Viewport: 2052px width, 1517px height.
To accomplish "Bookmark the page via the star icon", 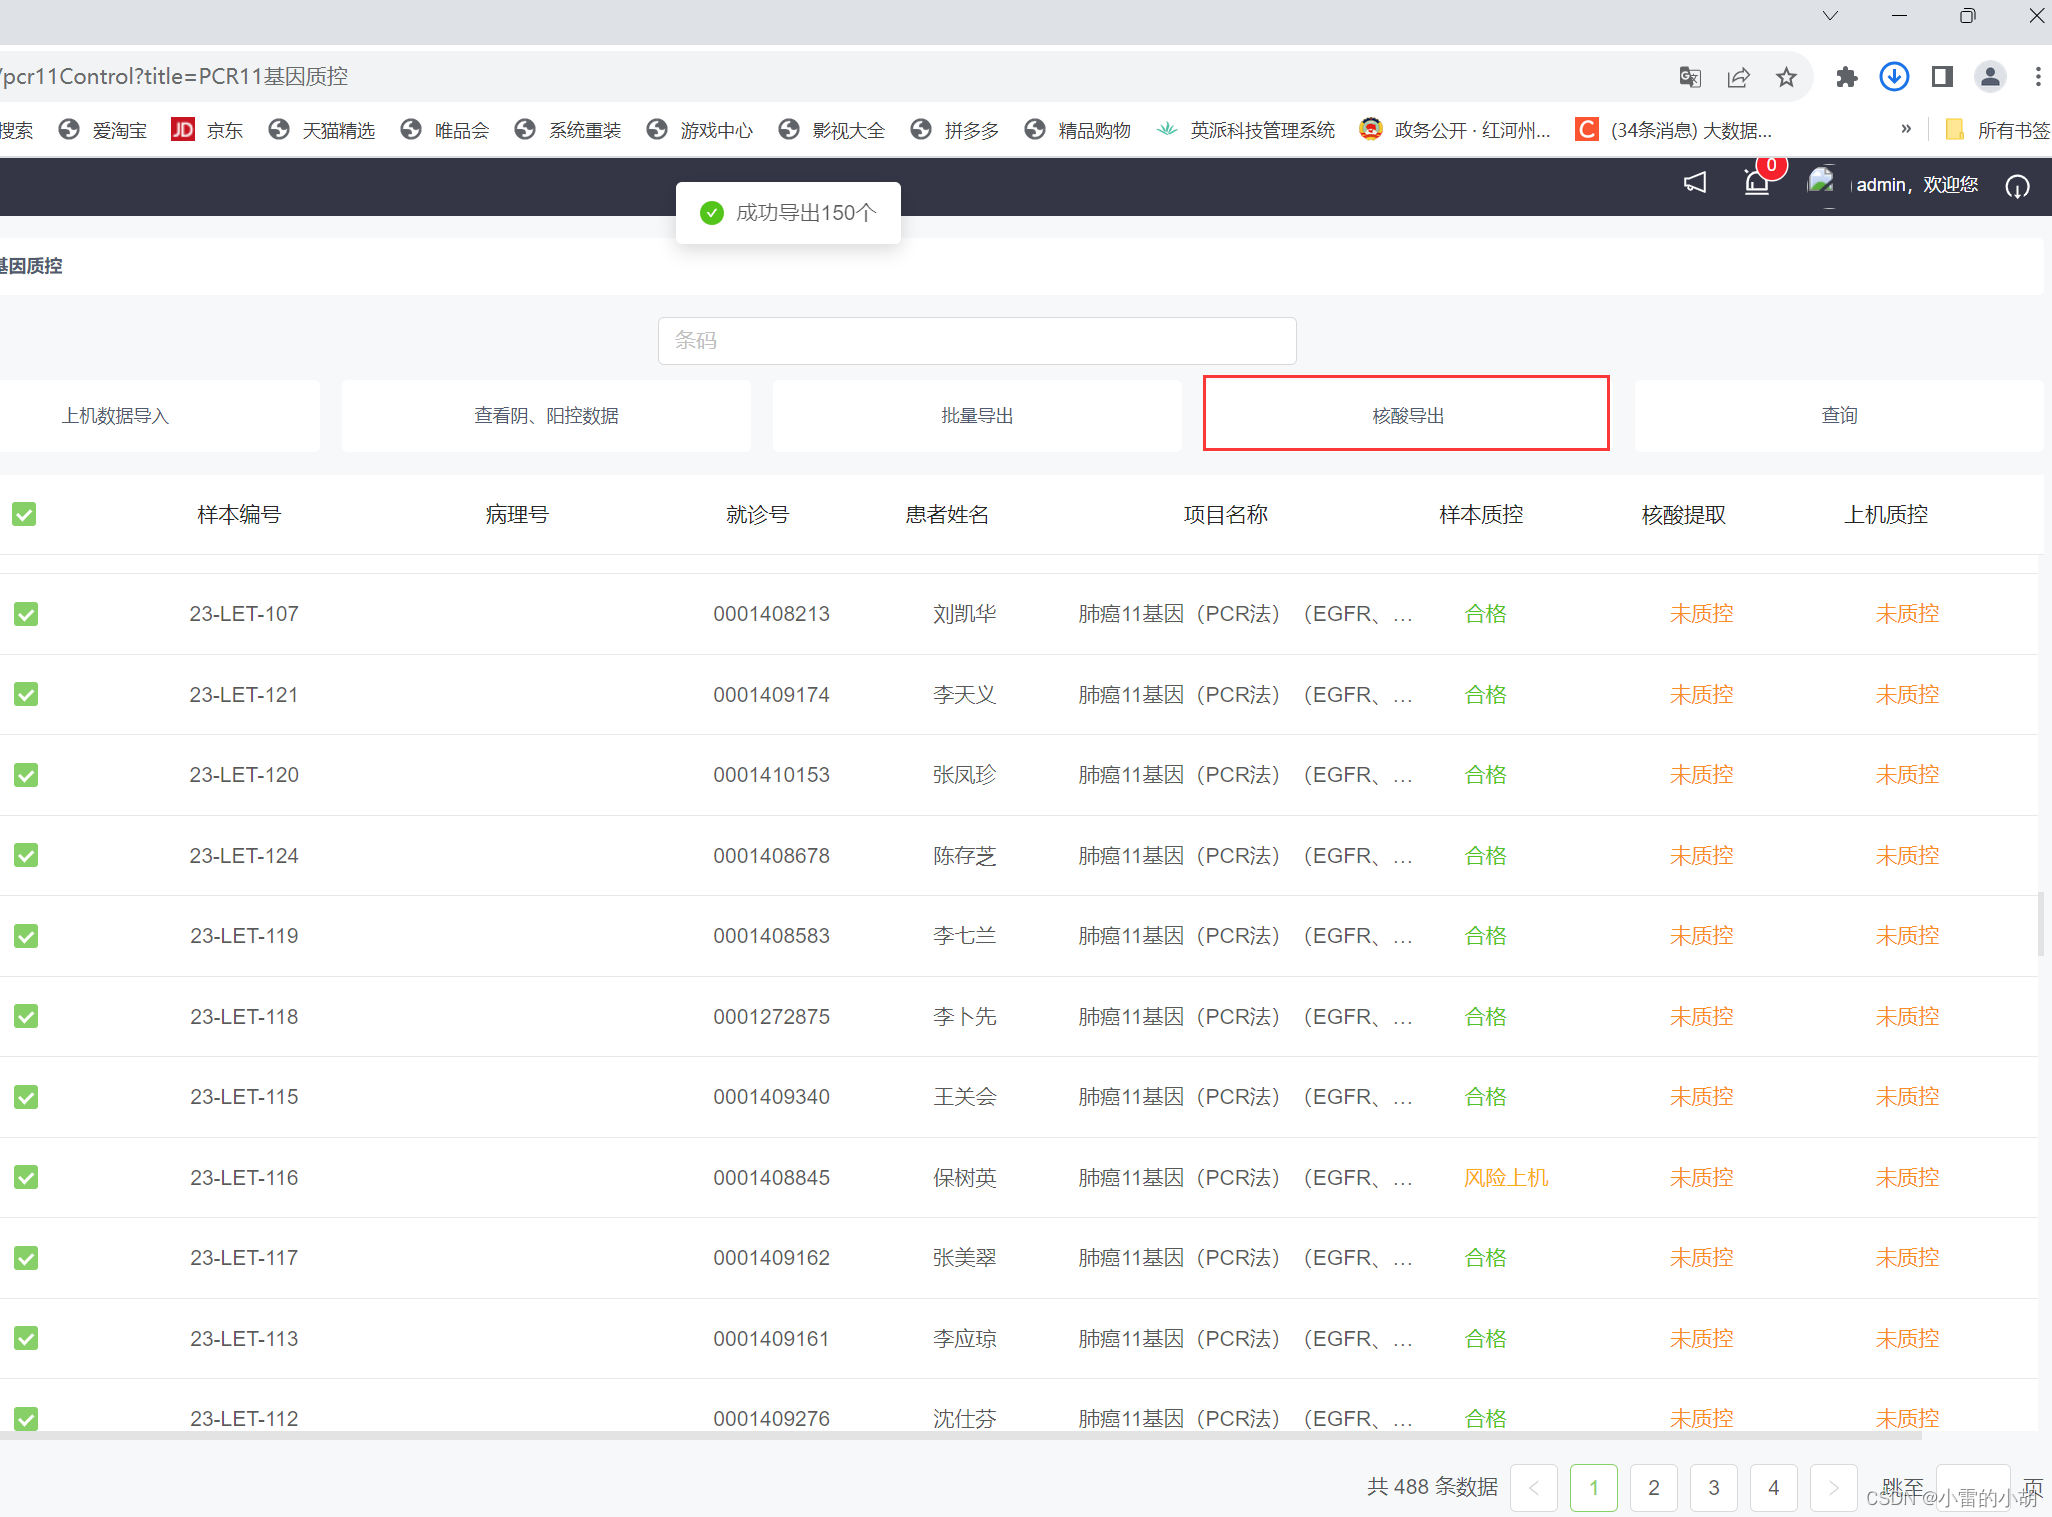I will (x=1787, y=76).
